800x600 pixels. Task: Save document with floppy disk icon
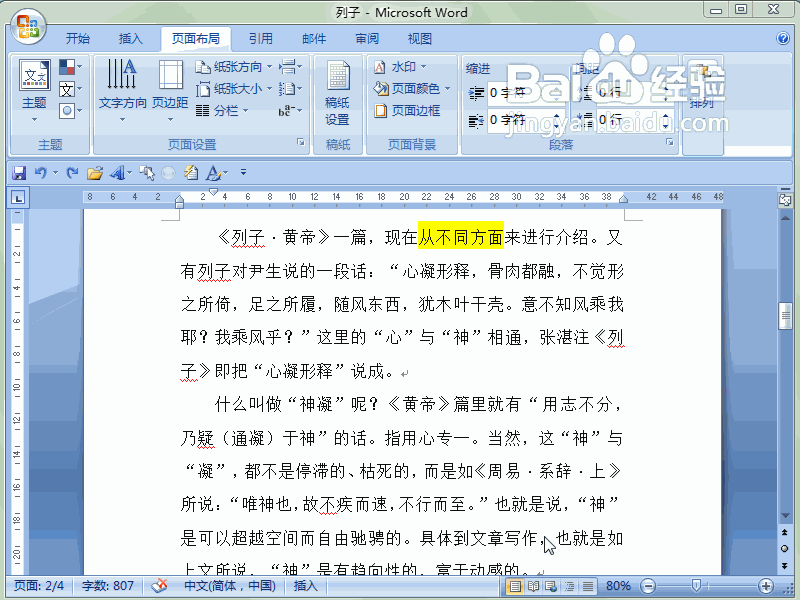pos(19,173)
